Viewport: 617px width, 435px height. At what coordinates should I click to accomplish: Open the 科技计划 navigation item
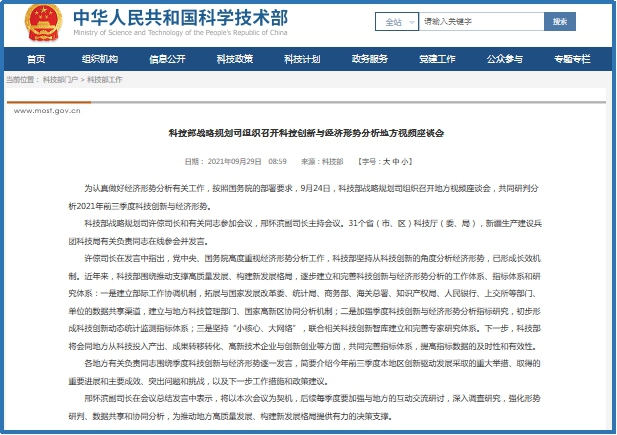pyautogui.click(x=302, y=59)
